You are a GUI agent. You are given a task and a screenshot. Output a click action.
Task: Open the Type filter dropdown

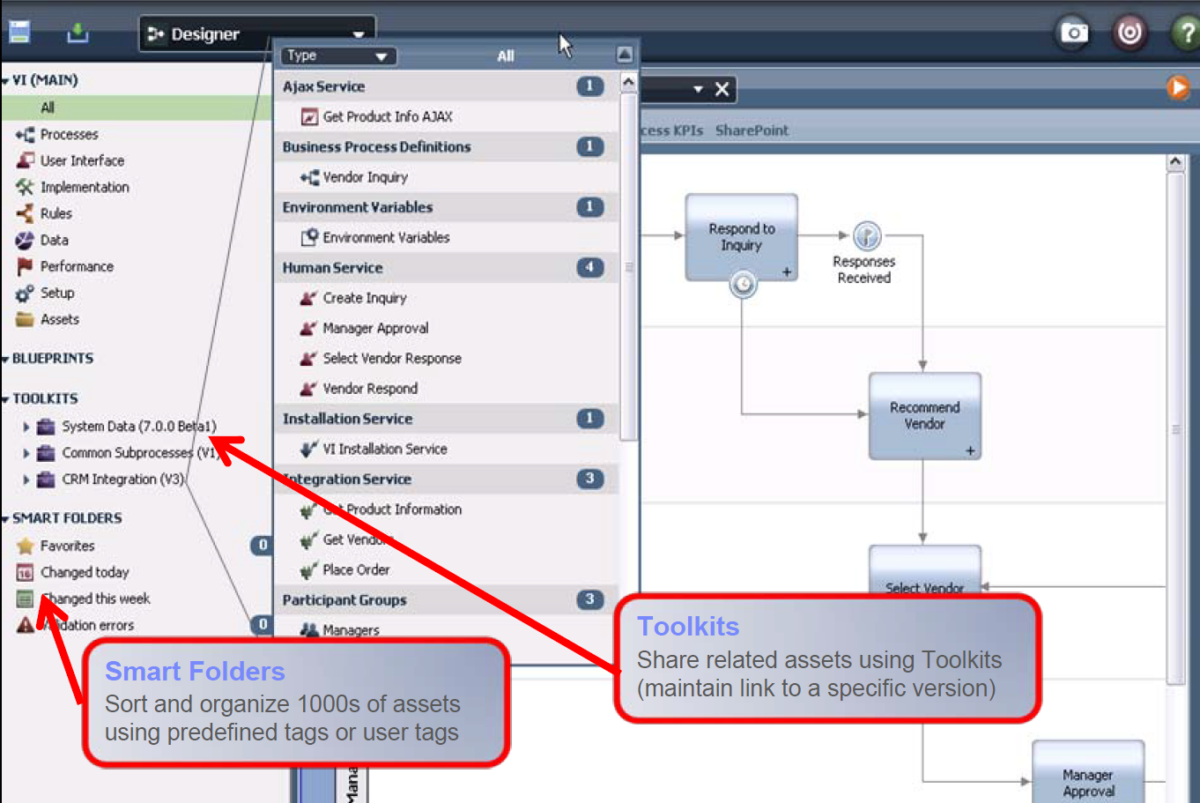coord(338,56)
